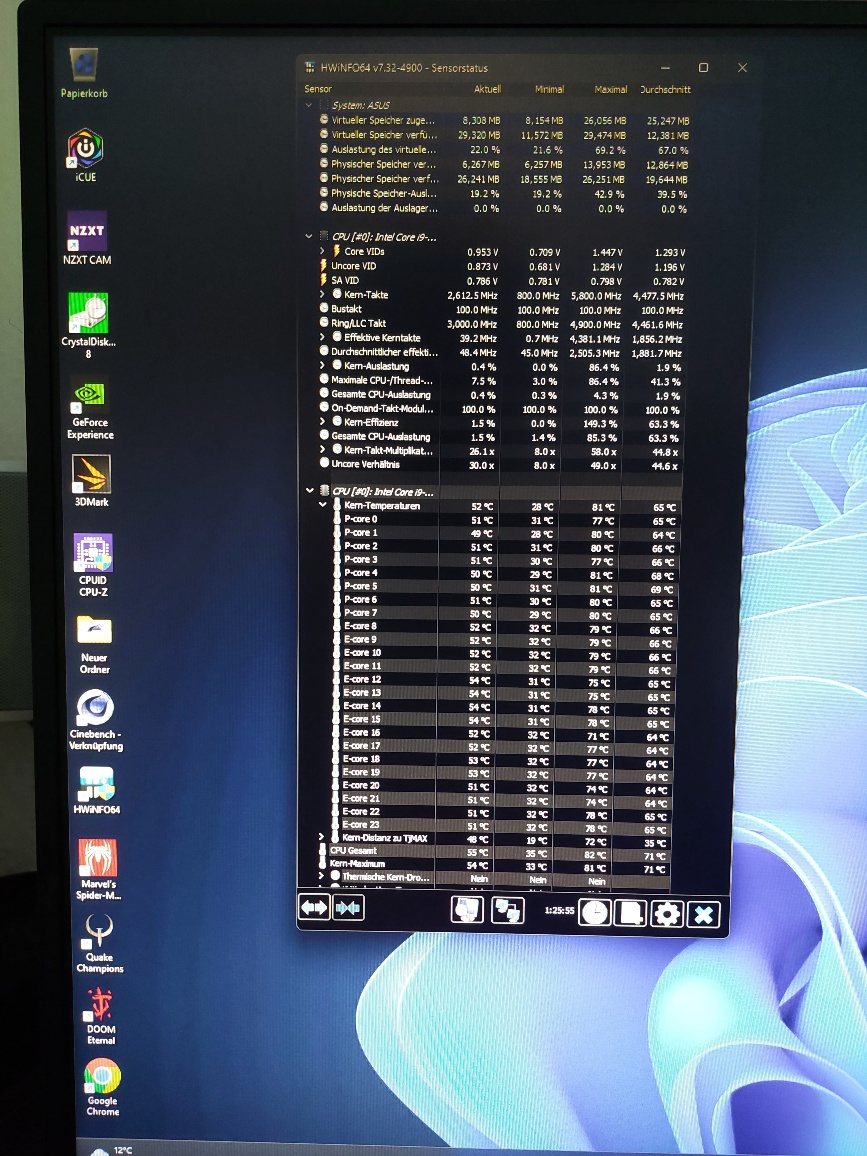
Task: Click the Maximal column header
Action: [610, 89]
